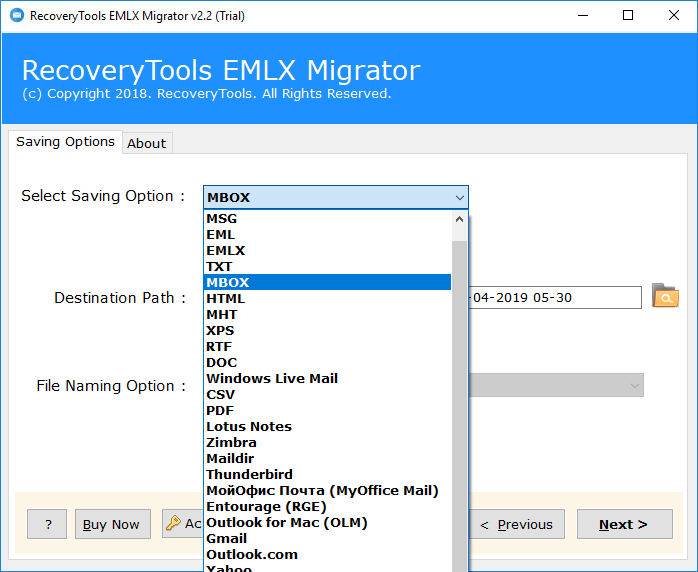Switch to the Saving Options tab
The image size is (698, 572).
tap(65, 142)
